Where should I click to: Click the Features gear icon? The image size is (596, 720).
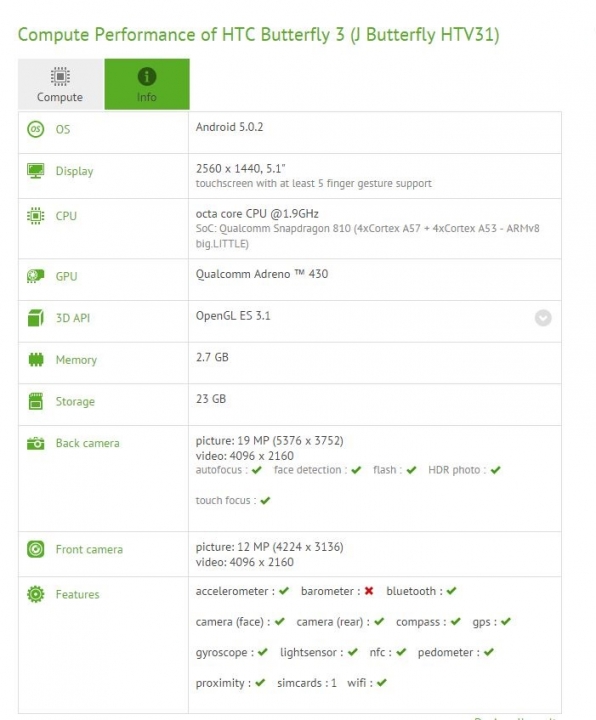[35, 594]
